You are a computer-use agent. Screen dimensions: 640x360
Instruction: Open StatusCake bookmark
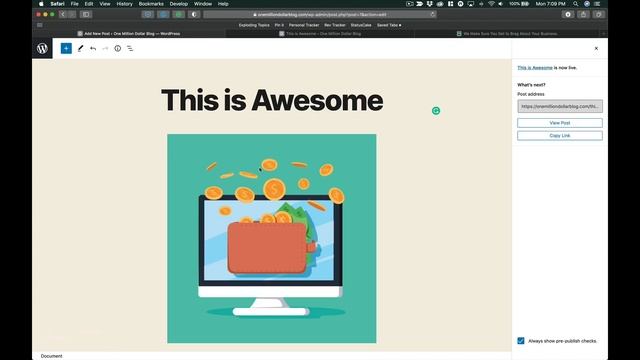[361, 25]
